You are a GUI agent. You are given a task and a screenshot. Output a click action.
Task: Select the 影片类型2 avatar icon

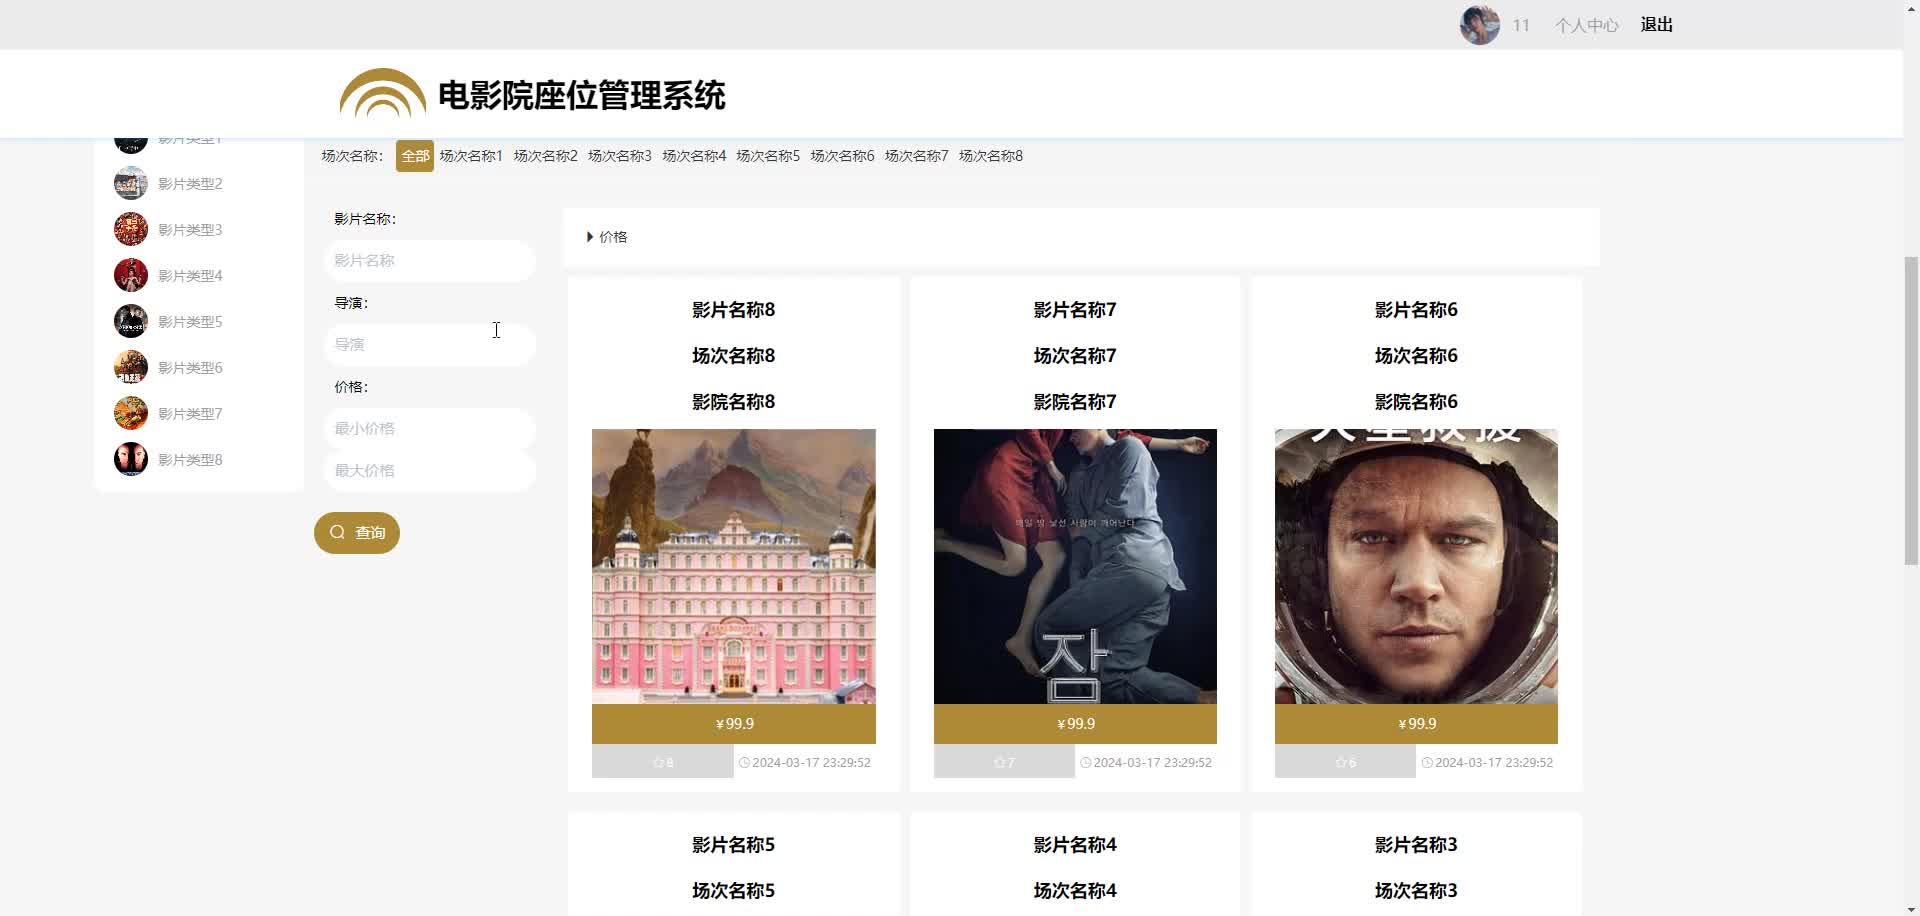pyautogui.click(x=131, y=183)
